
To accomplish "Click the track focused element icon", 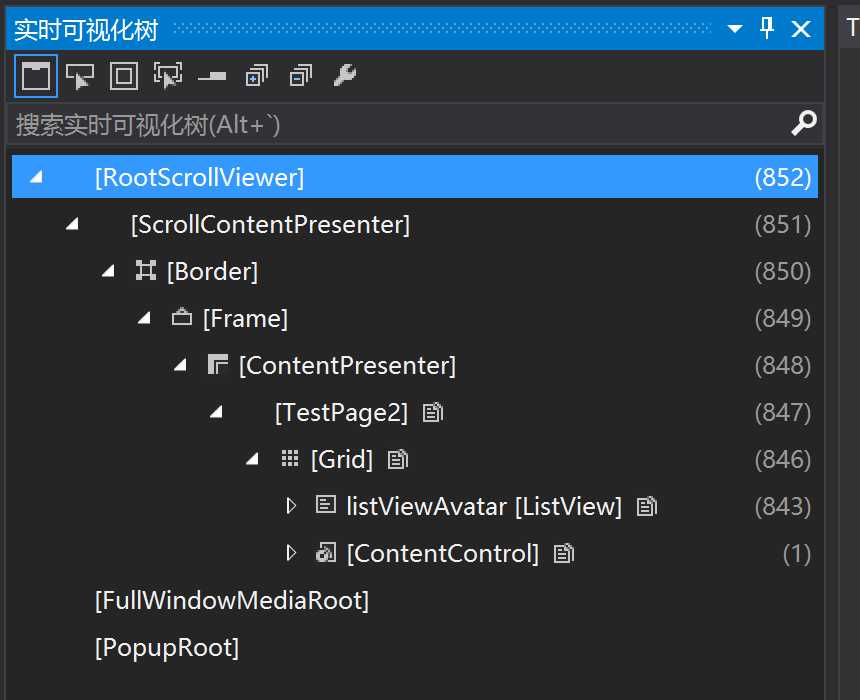I will [x=168, y=76].
